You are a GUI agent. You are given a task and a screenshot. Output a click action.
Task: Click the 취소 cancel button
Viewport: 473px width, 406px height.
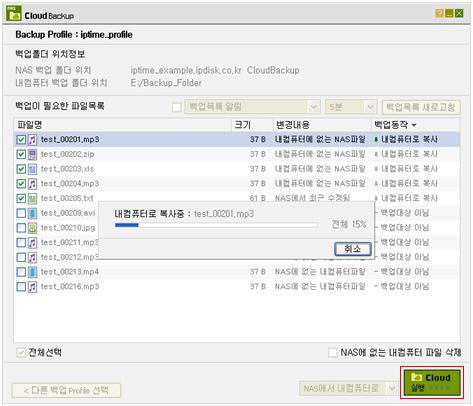(x=353, y=249)
